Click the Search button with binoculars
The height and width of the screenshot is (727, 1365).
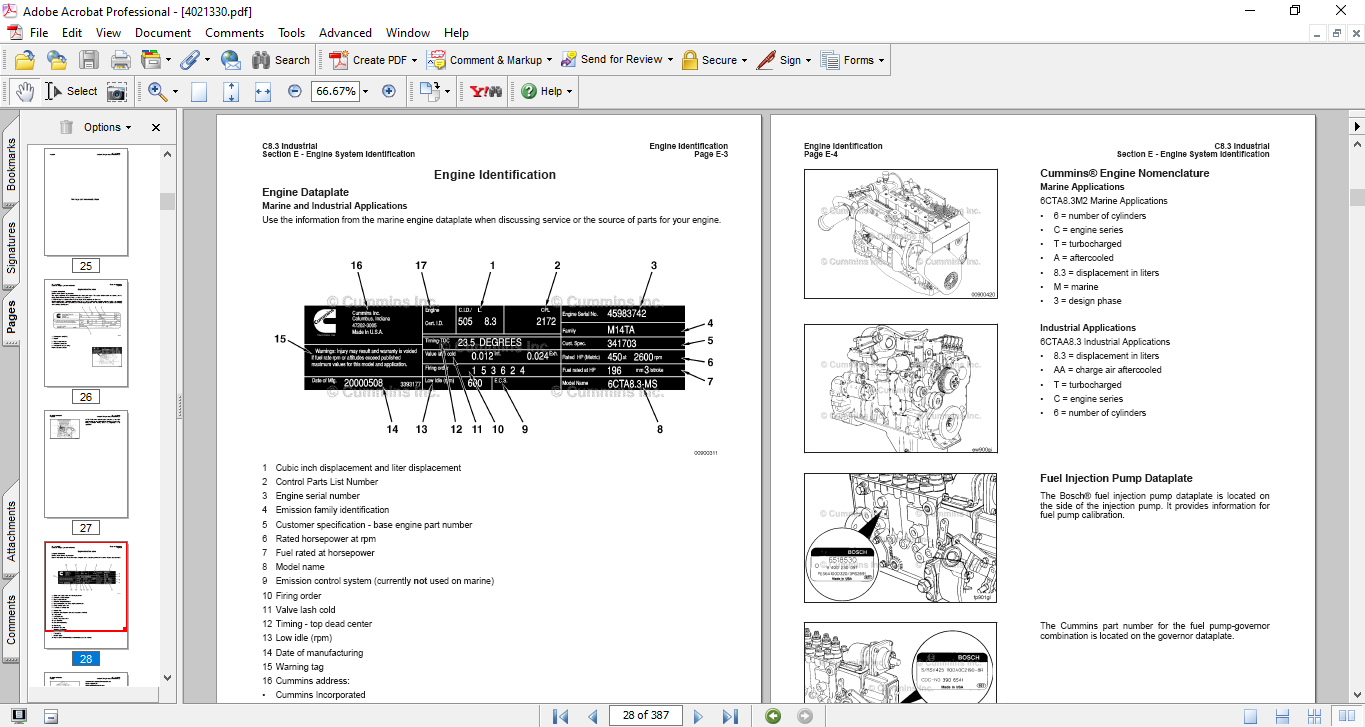click(281, 60)
